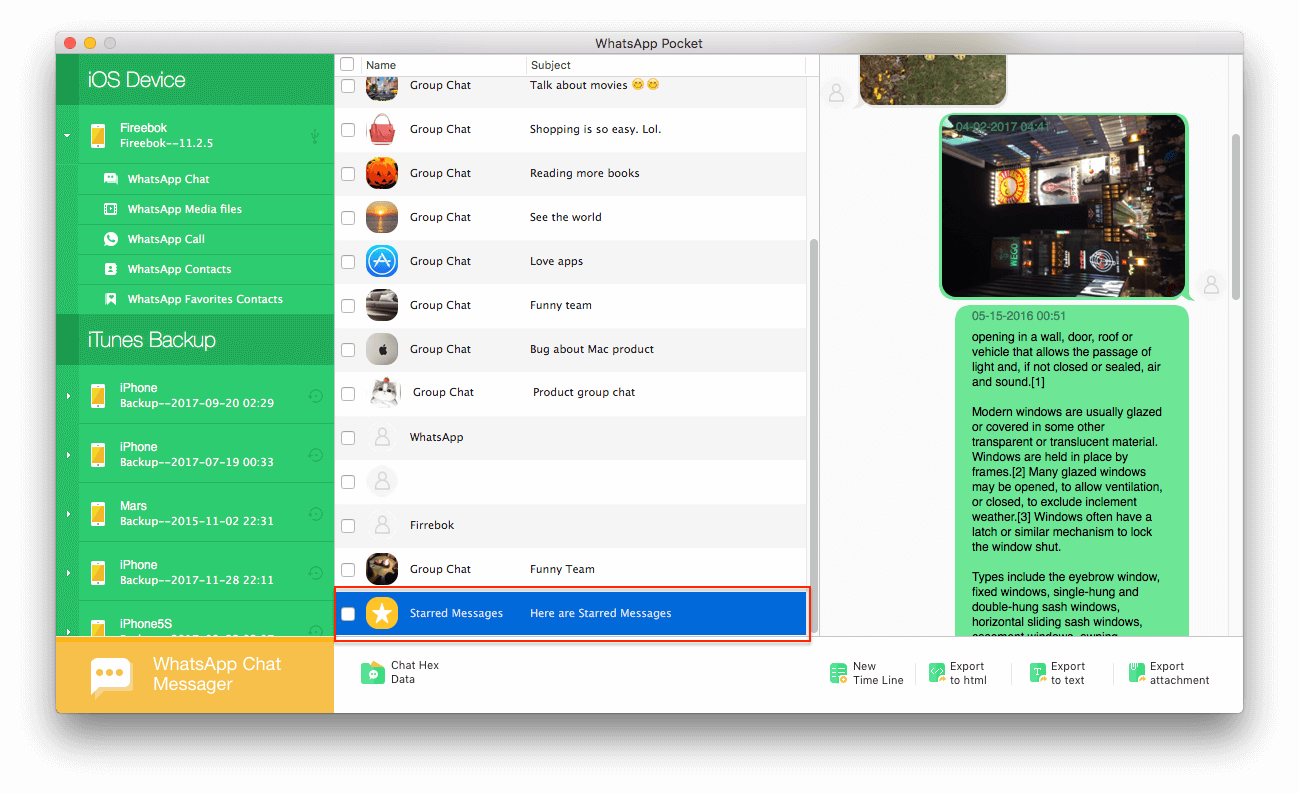Click the WhatsApp Call phone icon
Image resolution: width=1299 pixels, height=793 pixels.
[110, 239]
